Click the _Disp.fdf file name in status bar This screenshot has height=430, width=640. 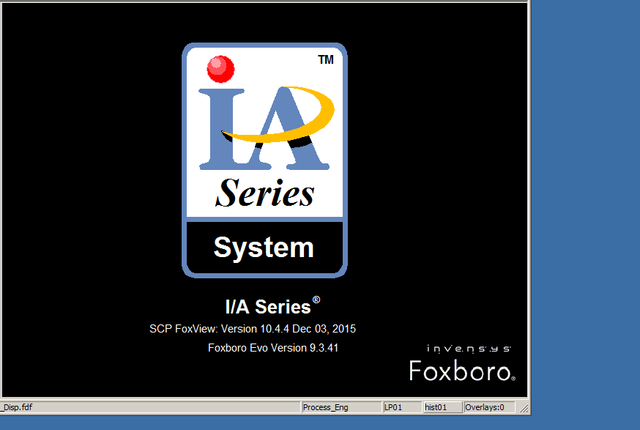[17, 407]
